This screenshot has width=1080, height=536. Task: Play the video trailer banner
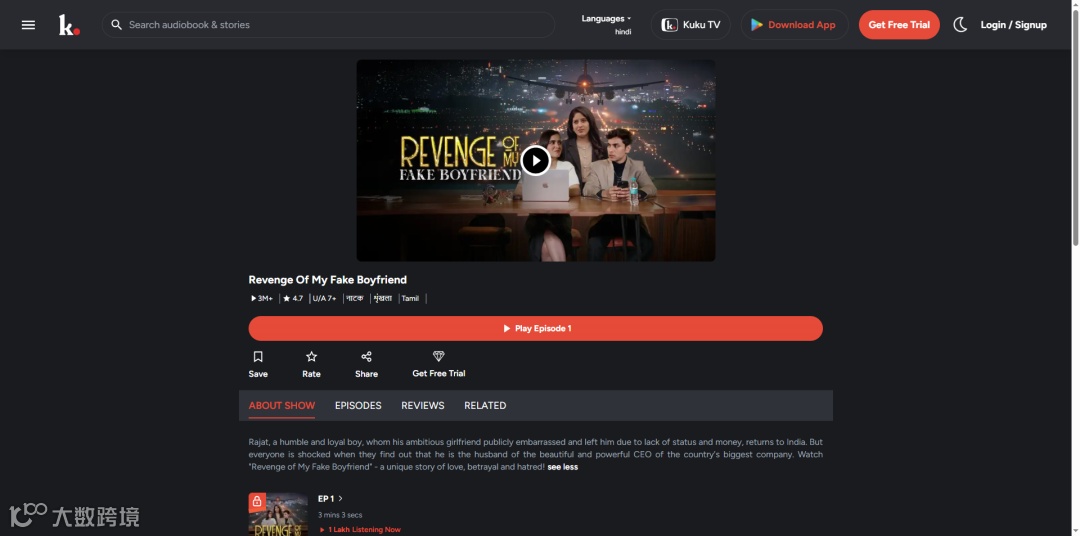pyautogui.click(x=535, y=161)
